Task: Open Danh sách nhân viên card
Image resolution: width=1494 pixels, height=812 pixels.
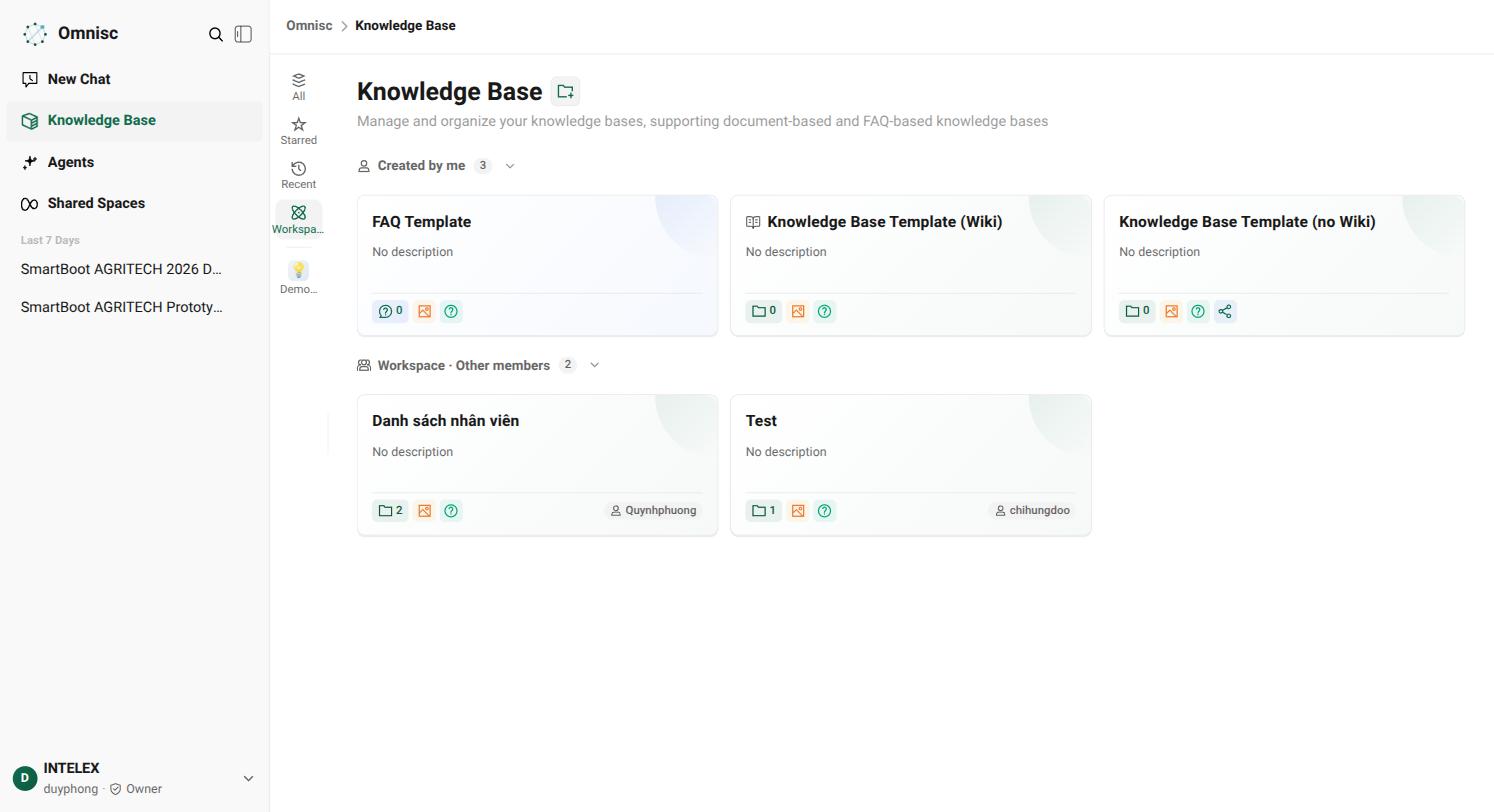Action: click(537, 465)
